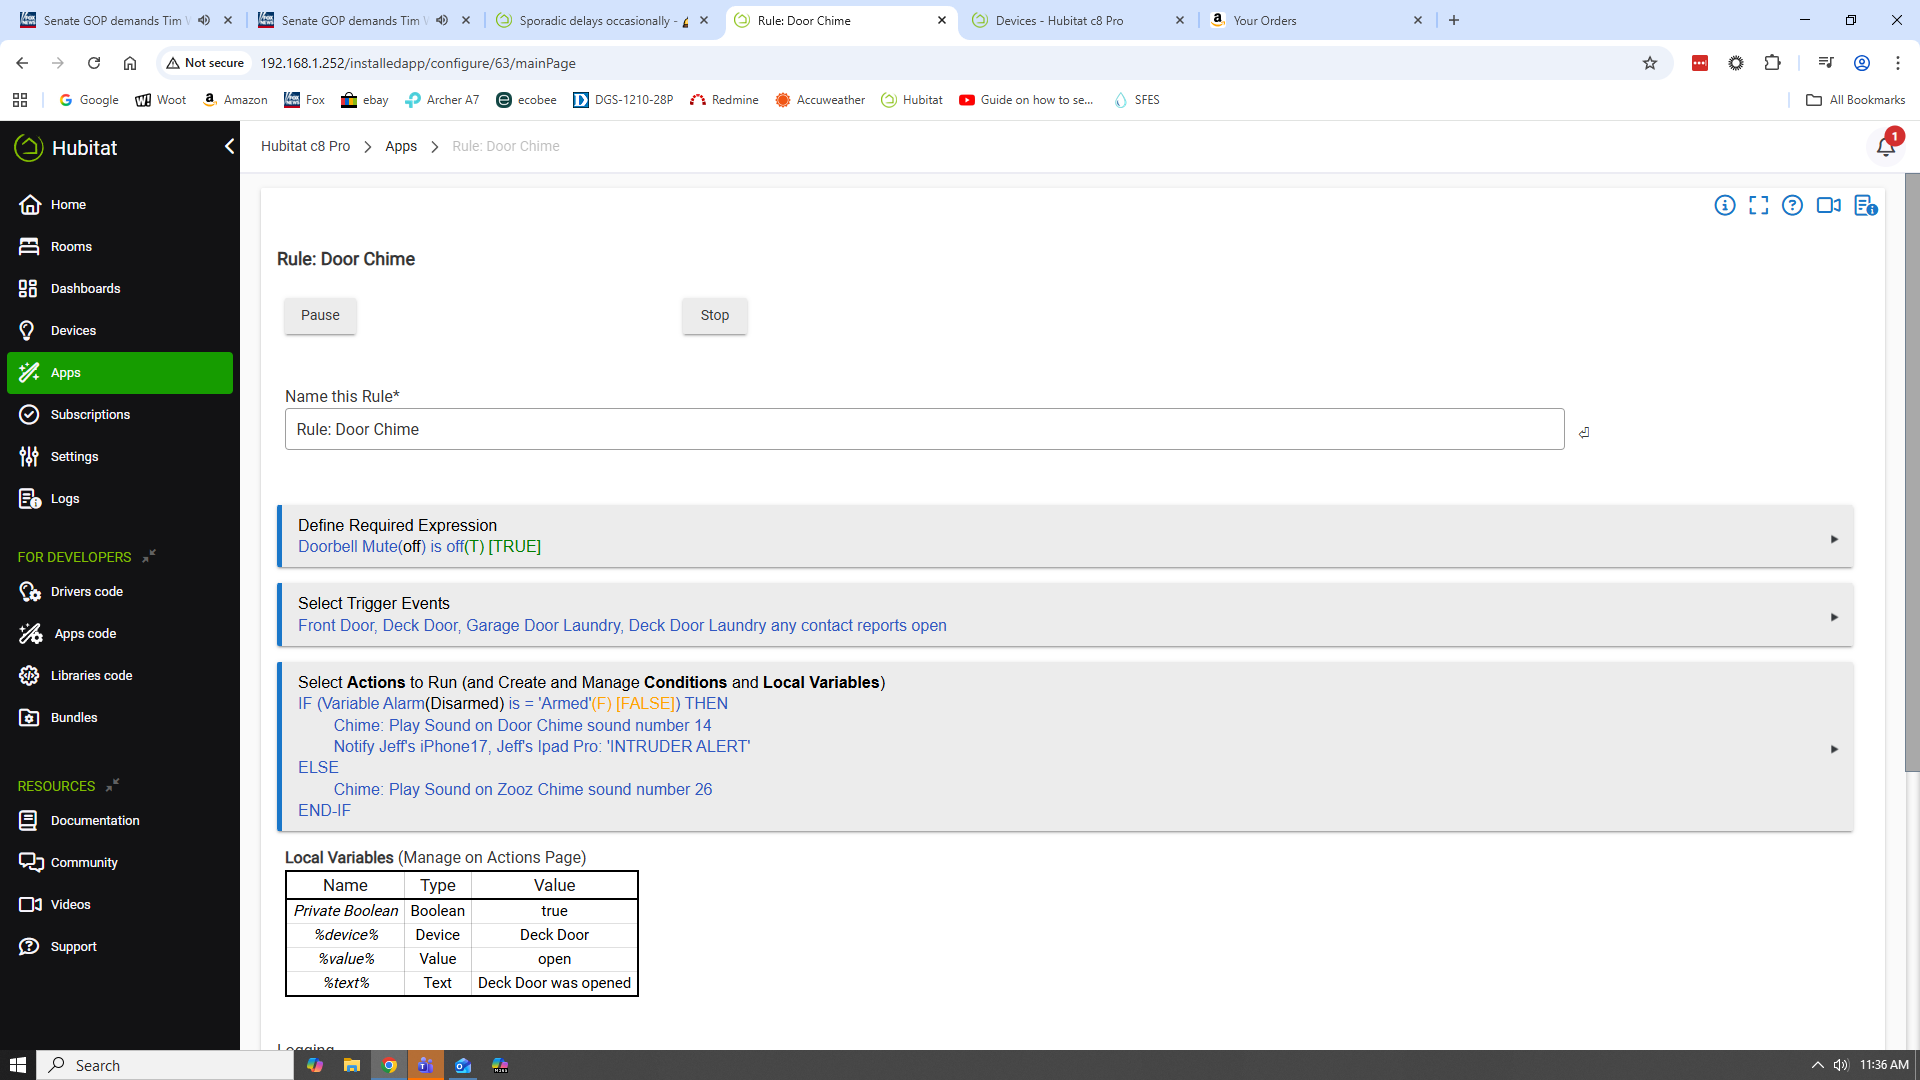
Task: Click the Name this Rule field
Action: [x=923, y=429]
